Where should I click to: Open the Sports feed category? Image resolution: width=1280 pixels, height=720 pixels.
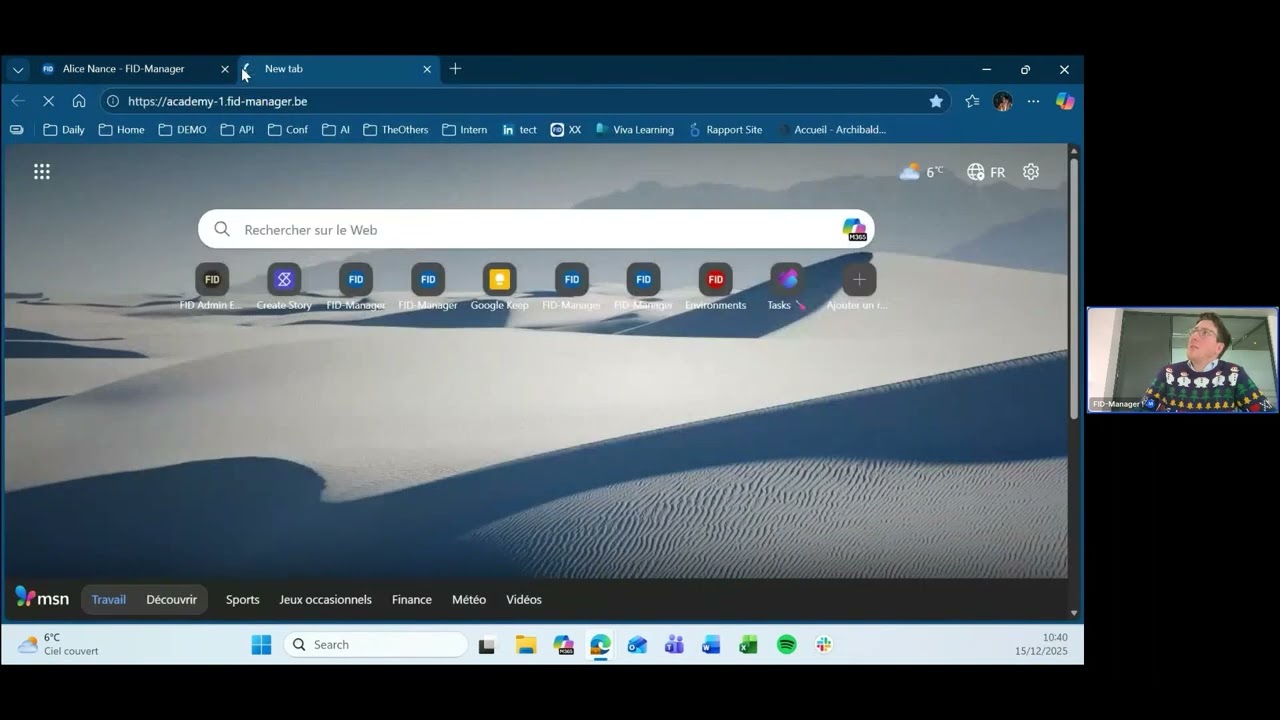tap(242, 600)
